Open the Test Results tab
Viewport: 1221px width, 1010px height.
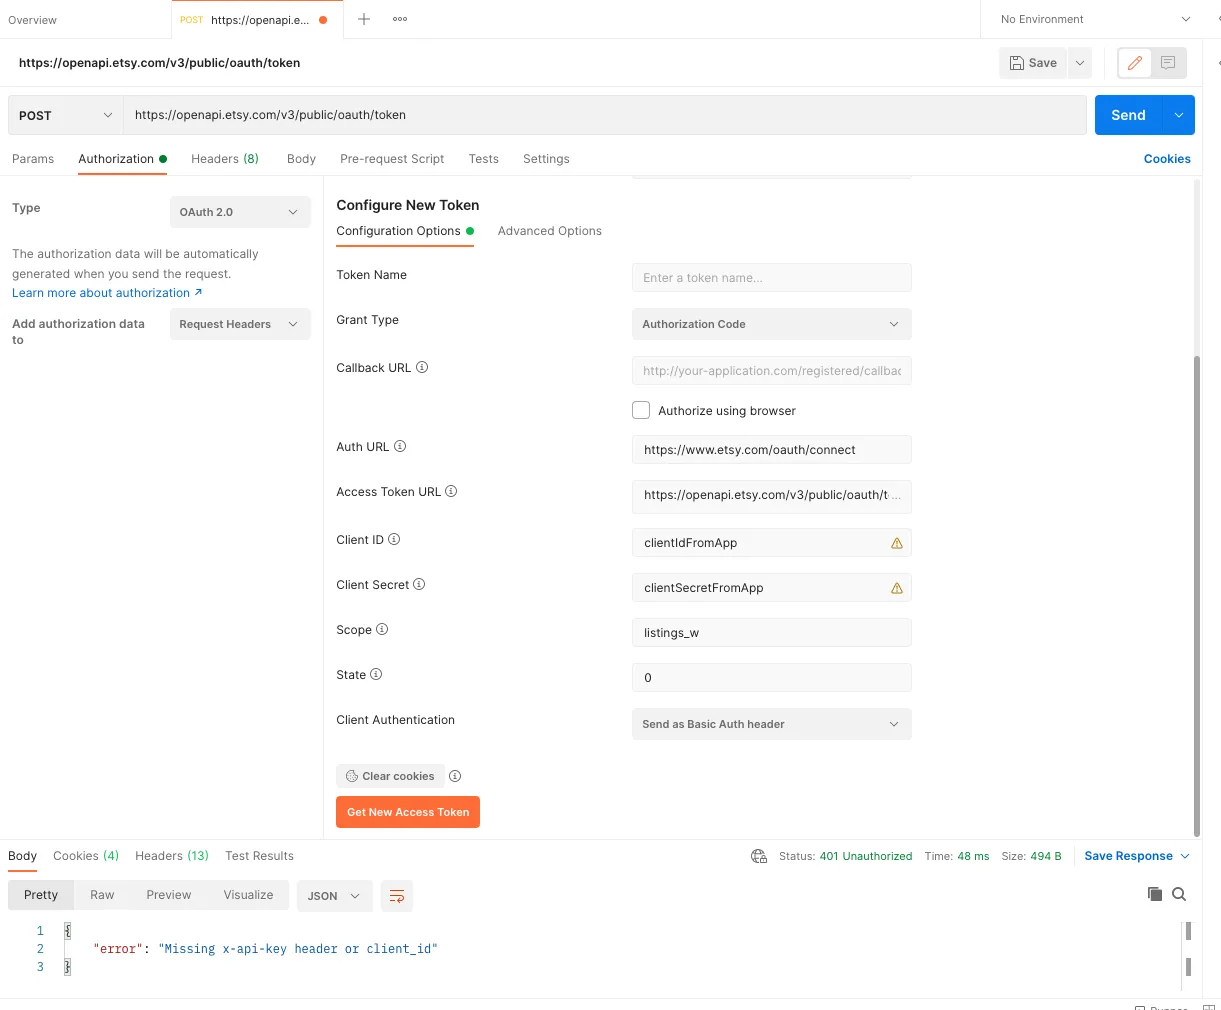click(260, 856)
